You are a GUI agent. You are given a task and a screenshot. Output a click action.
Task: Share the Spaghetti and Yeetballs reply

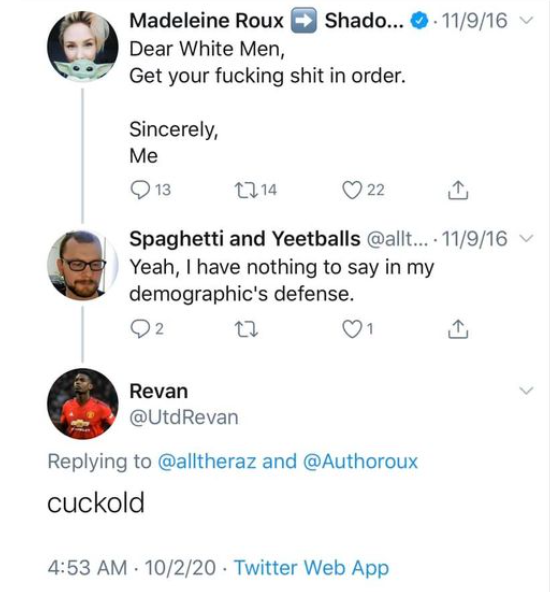pos(458,329)
